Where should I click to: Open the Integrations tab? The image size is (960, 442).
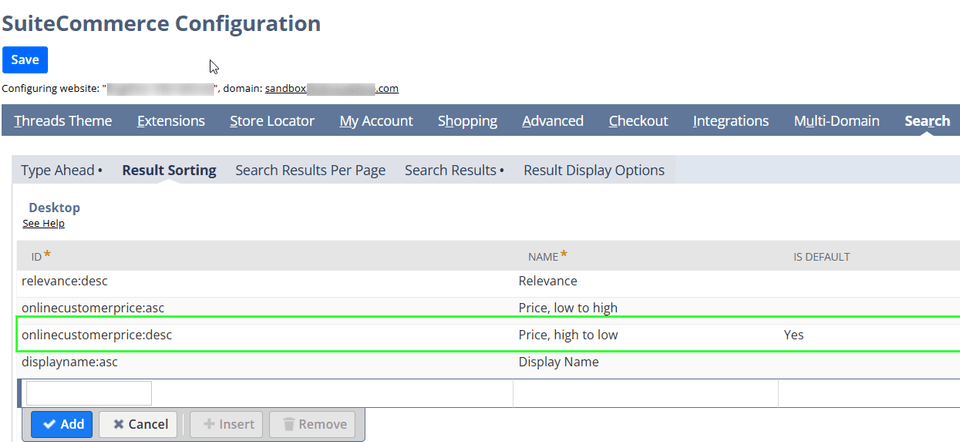point(730,121)
